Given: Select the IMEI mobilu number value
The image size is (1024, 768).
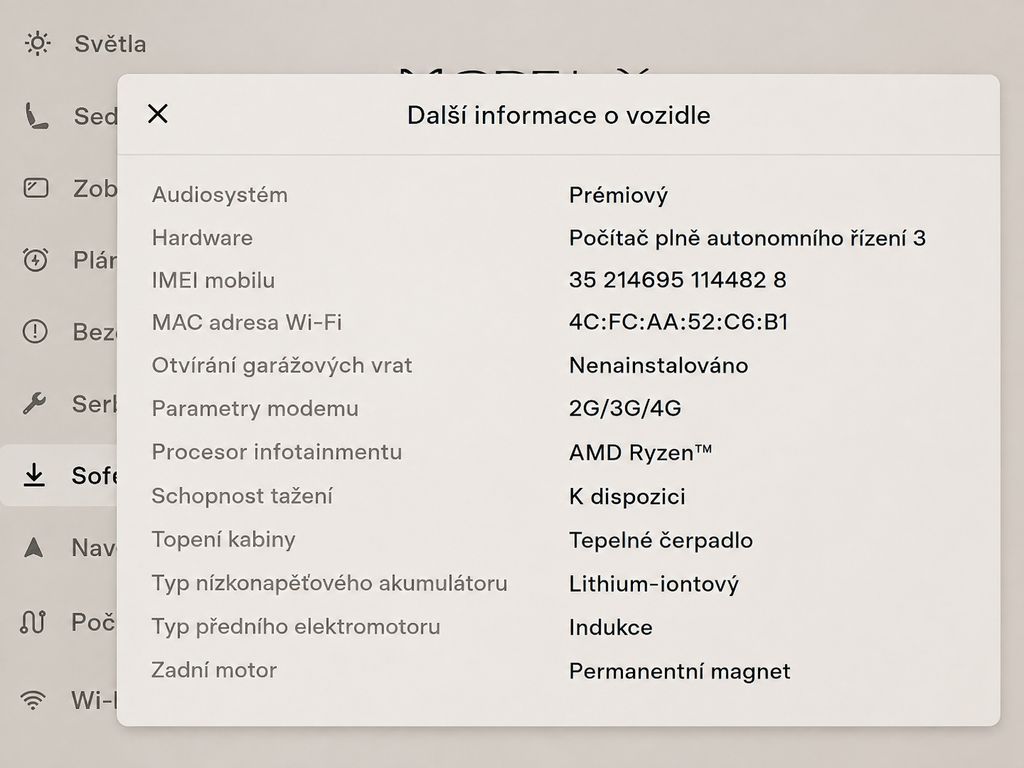Looking at the screenshot, I should 677,280.
